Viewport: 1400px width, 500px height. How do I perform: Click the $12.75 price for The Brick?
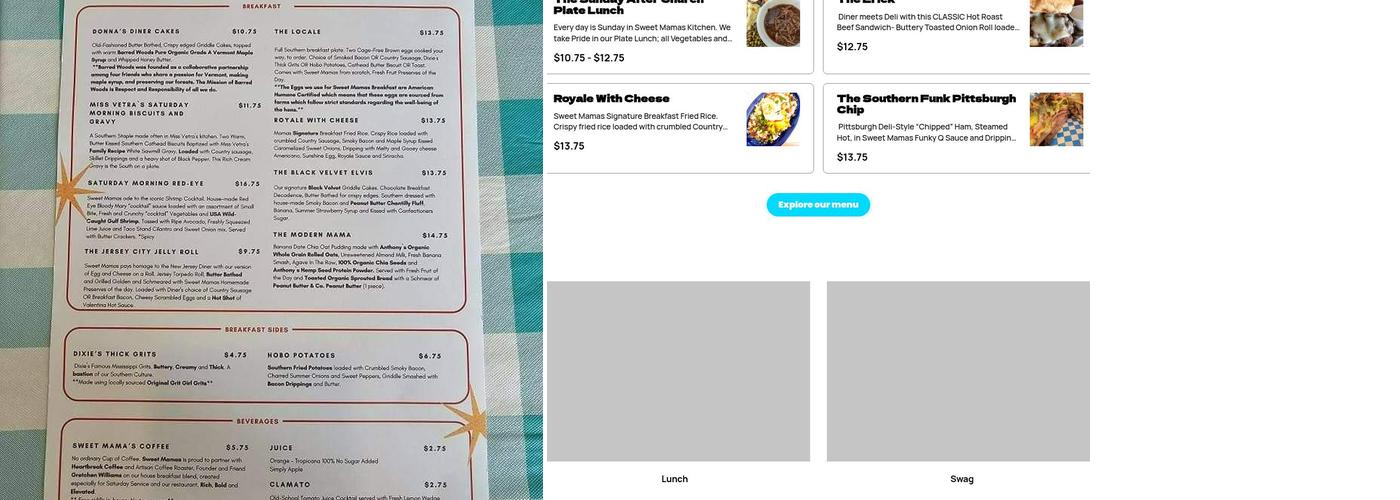852,47
